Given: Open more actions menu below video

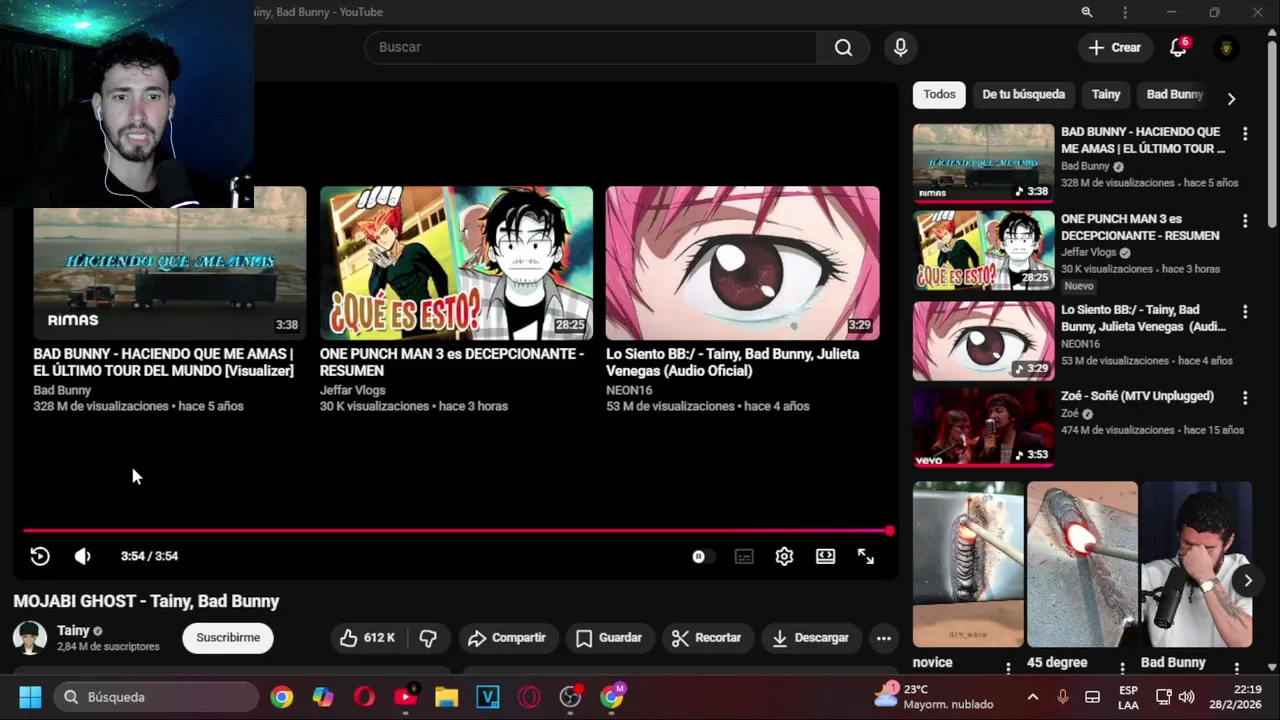Looking at the screenshot, I should [883, 637].
